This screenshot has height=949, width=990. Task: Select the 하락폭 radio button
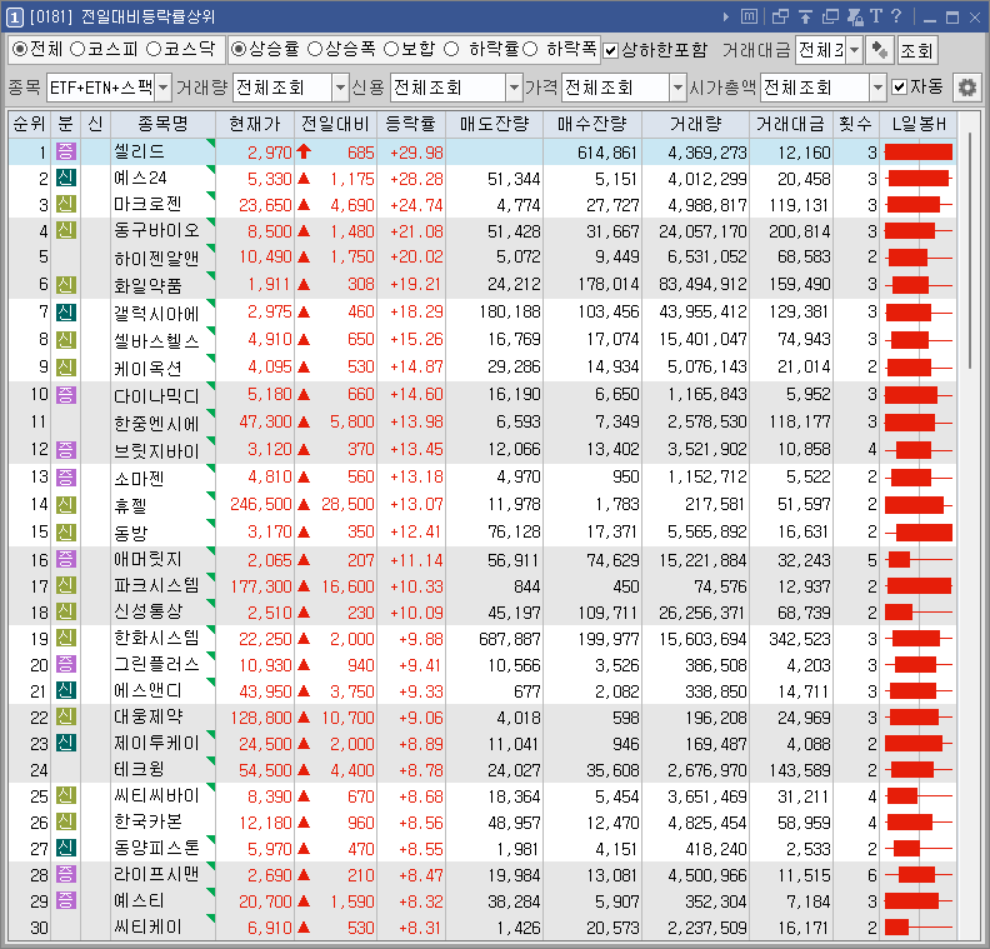530,49
